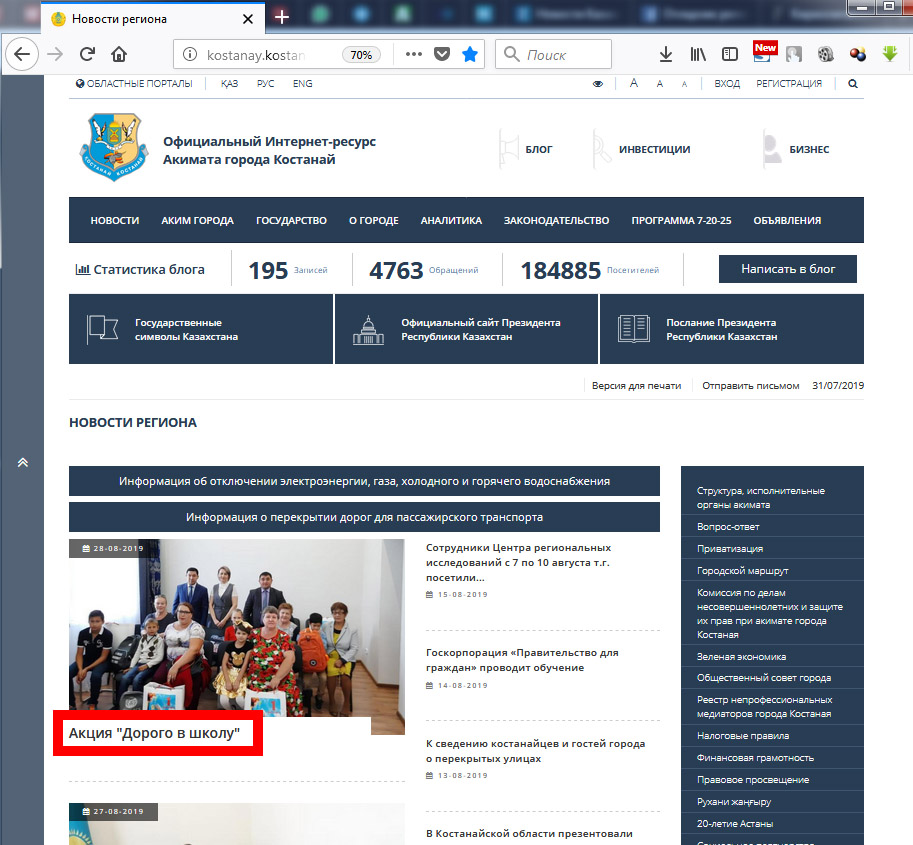Switch site language to ҚАЗ
913x845 pixels.
229,84
